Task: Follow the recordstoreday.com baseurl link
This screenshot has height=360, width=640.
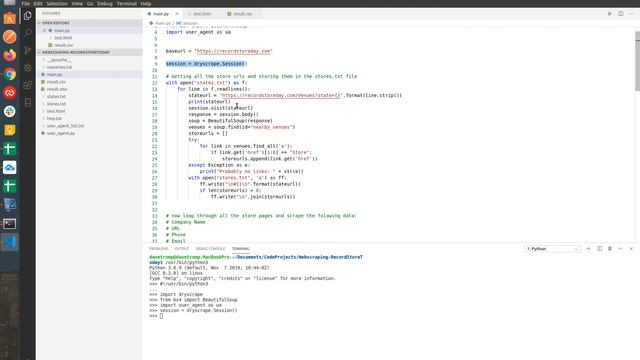Action: tap(233, 51)
